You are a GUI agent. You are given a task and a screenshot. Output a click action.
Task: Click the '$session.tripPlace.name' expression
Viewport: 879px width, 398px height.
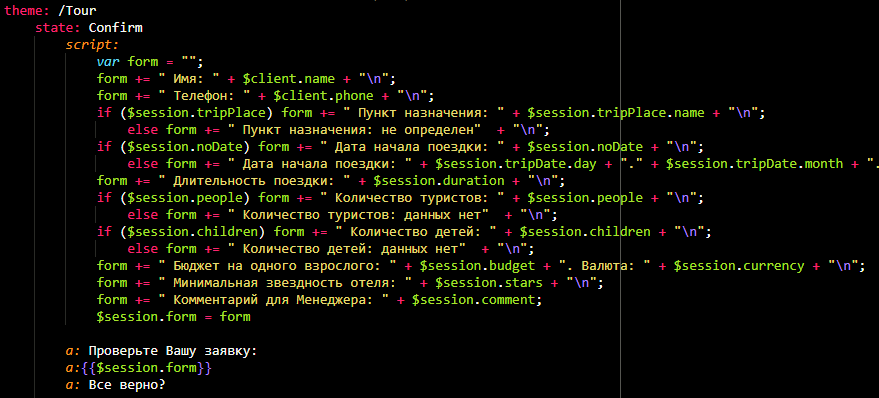[x=616, y=113]
